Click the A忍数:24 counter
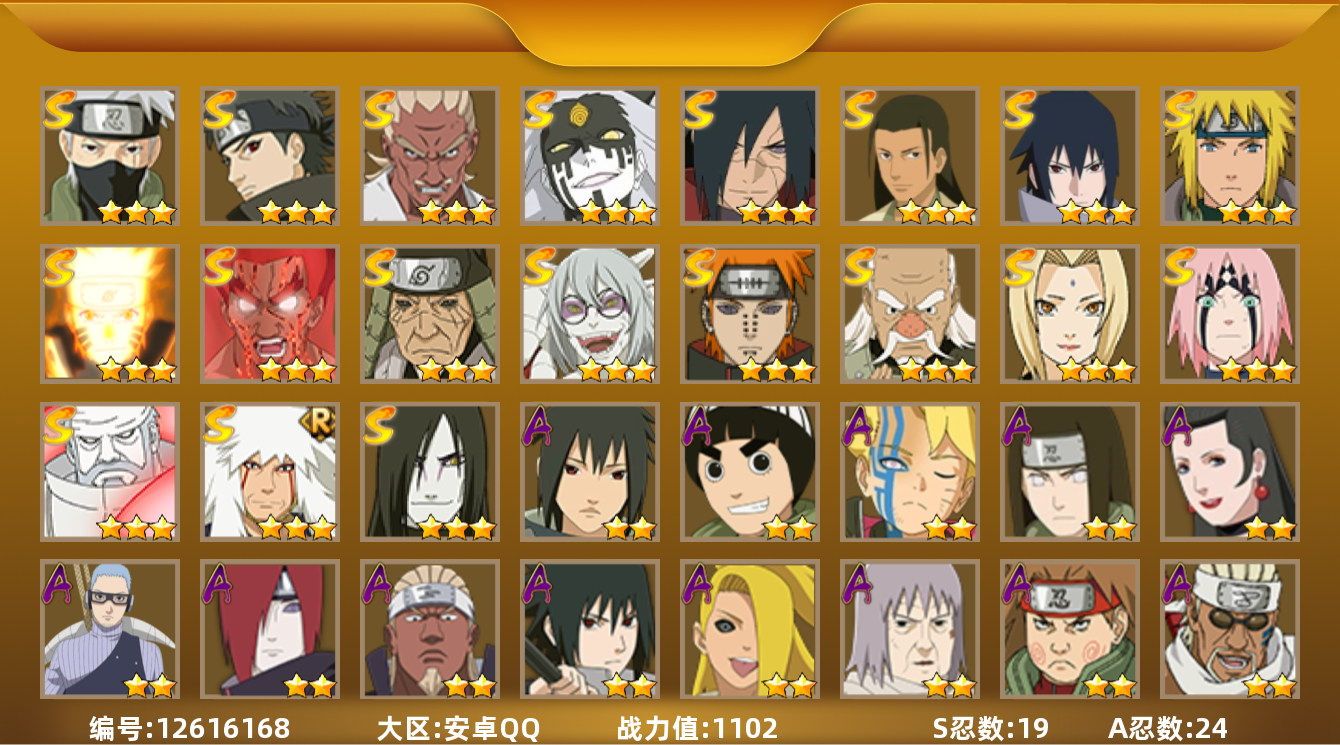Viewport: 1340px width, 745px height. coord(1168,728)
